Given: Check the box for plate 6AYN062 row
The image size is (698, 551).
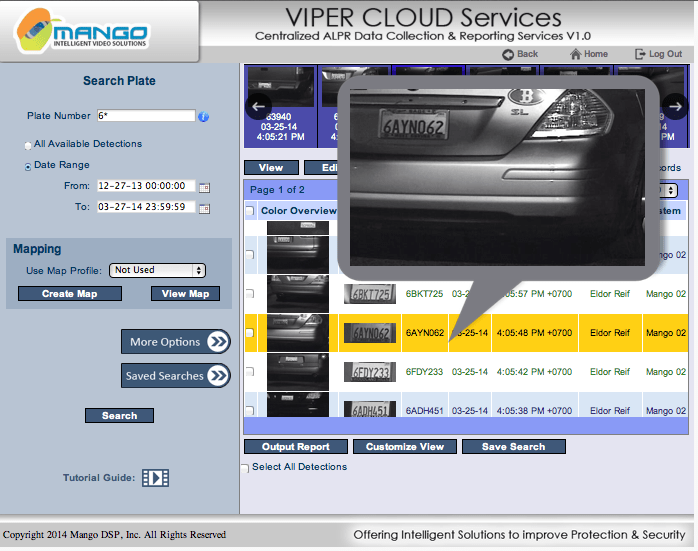Looking at the screenshot, I should click(250, 333).
